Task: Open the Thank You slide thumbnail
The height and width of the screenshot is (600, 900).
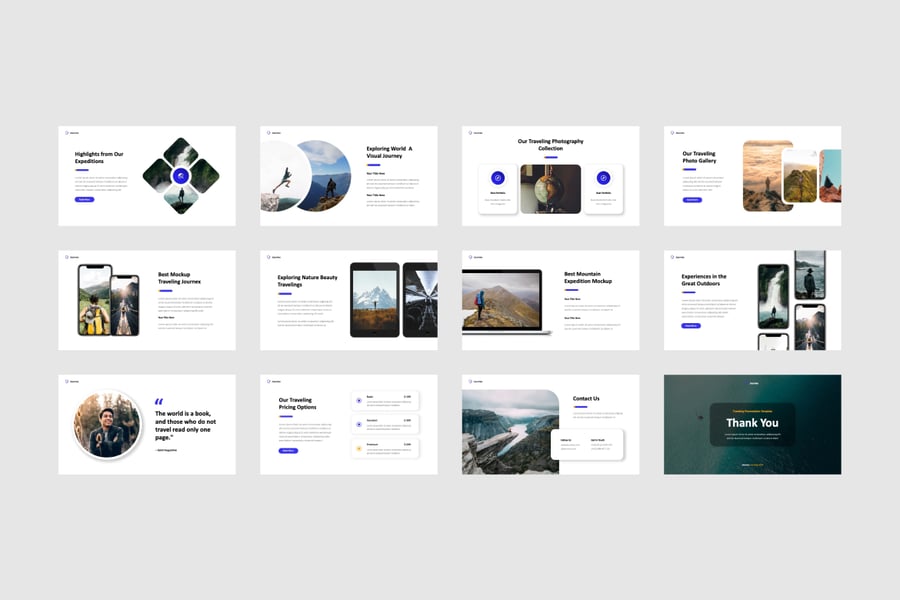Action: [752, 424]
